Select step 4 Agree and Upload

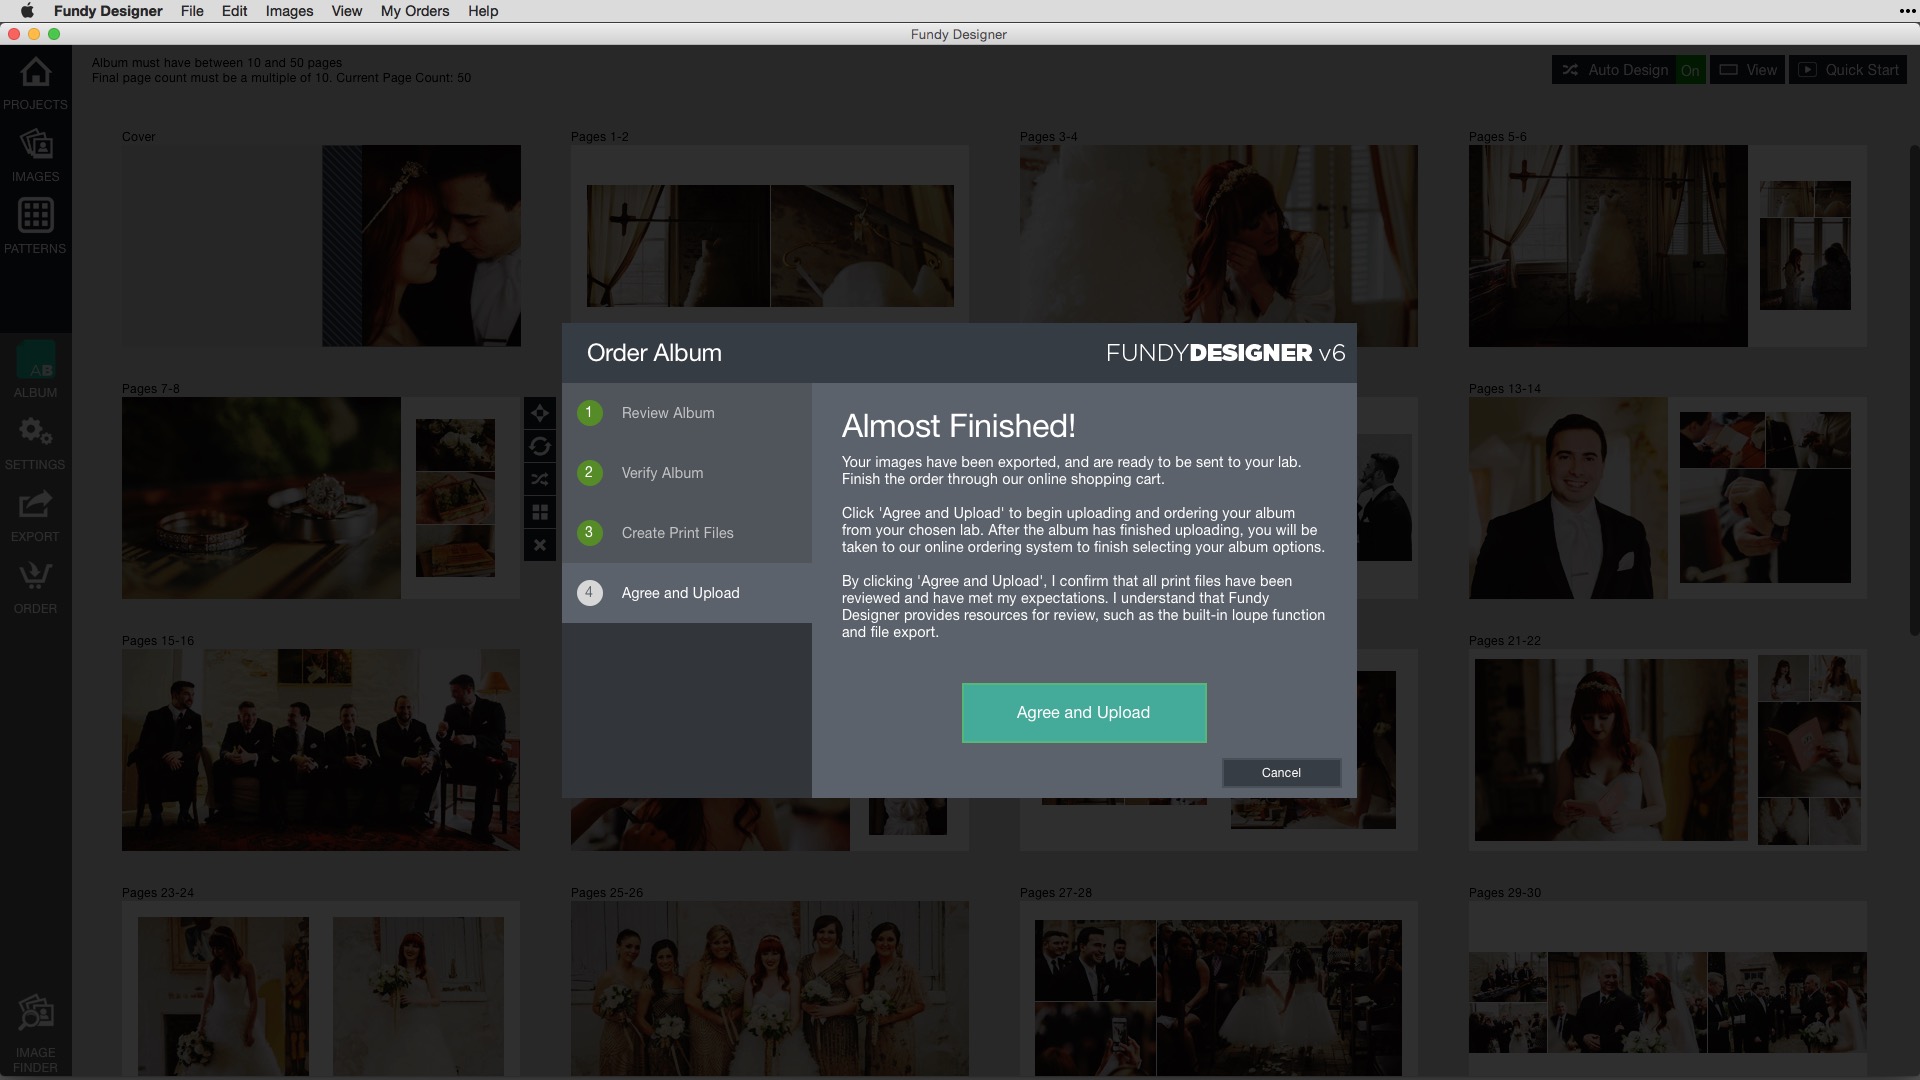687,593
